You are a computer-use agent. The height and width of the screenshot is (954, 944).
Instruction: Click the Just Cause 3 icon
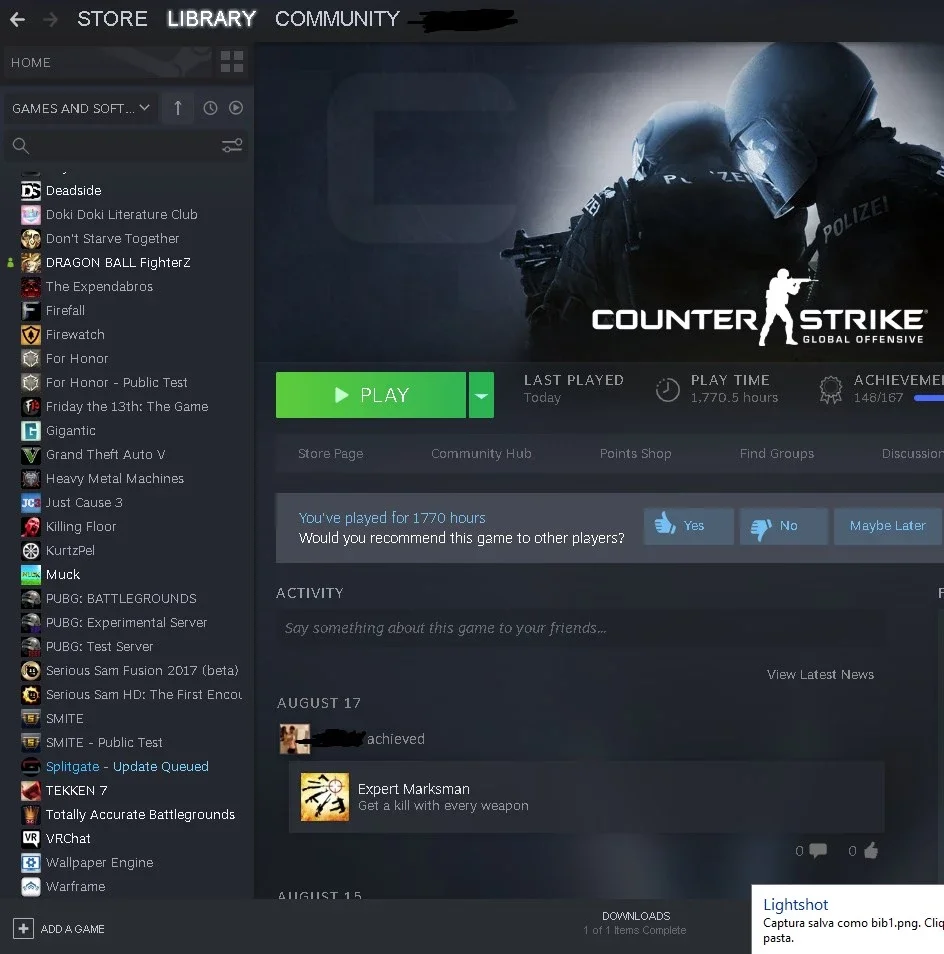pyautogui.click(x=31, y=503)
